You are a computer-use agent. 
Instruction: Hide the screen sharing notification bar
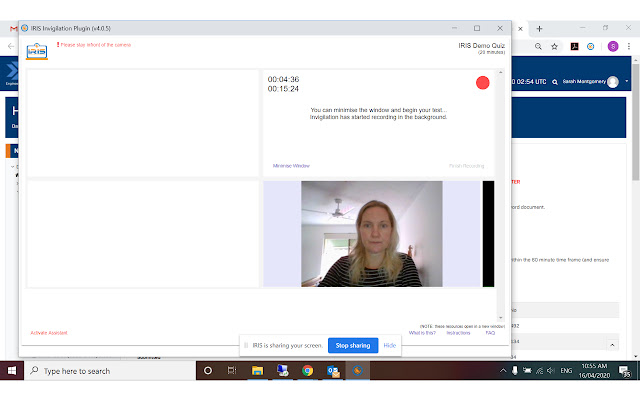[x=390, y=345]
